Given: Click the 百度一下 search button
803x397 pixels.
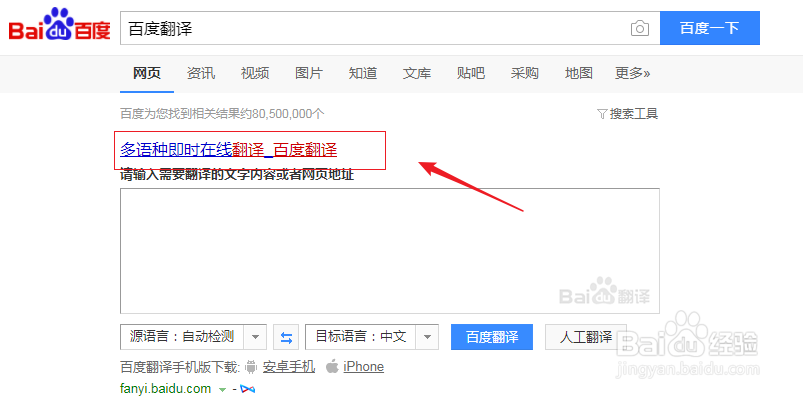Looking at the screenshot, I should pos(710,28).
